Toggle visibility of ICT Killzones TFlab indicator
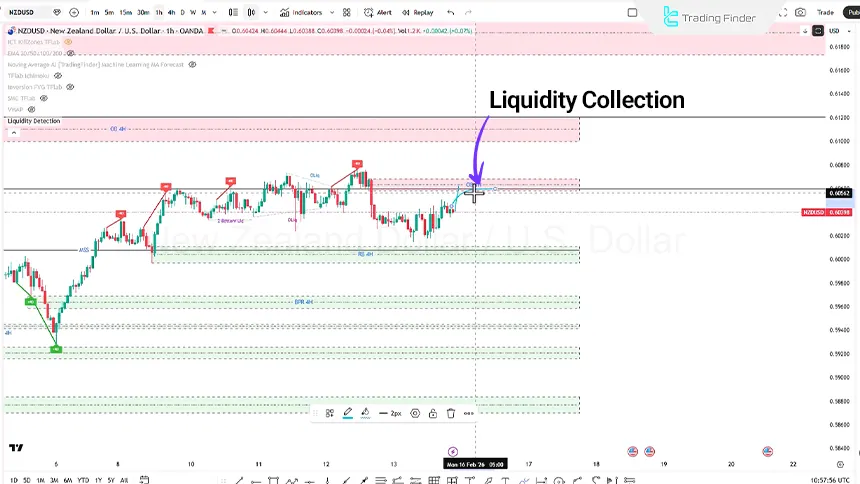This screenshot has width=860, height=484. (x=68, y=42)
